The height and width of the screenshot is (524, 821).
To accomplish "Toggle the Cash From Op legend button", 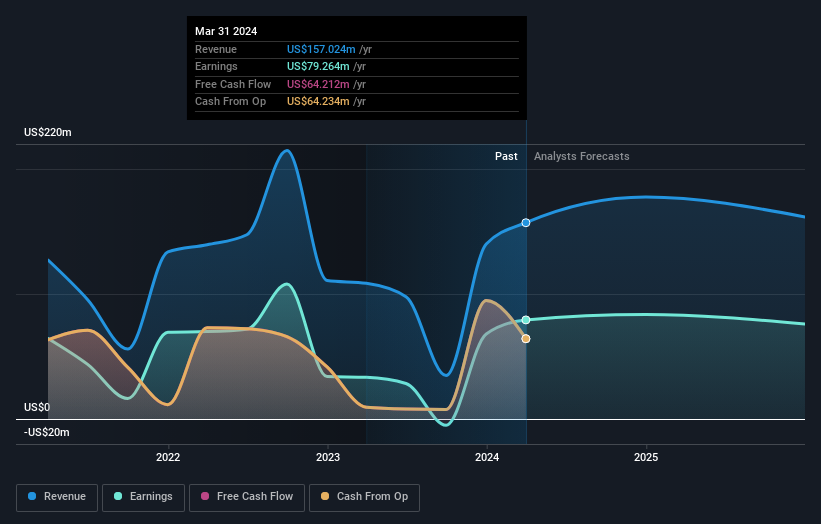I will [x=364, y=497].
